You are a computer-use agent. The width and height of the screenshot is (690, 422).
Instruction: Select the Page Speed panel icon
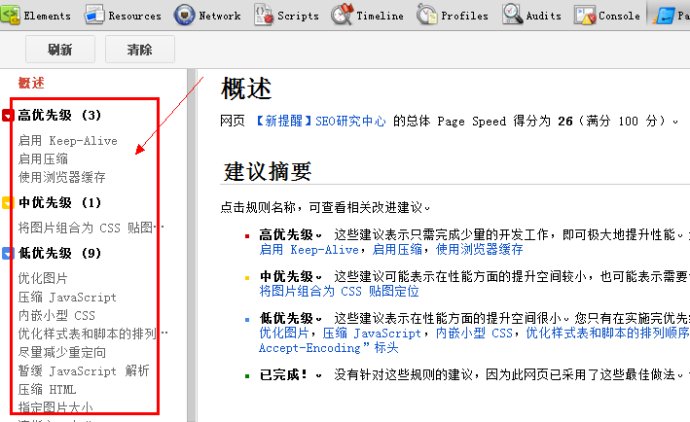(664, 15)
